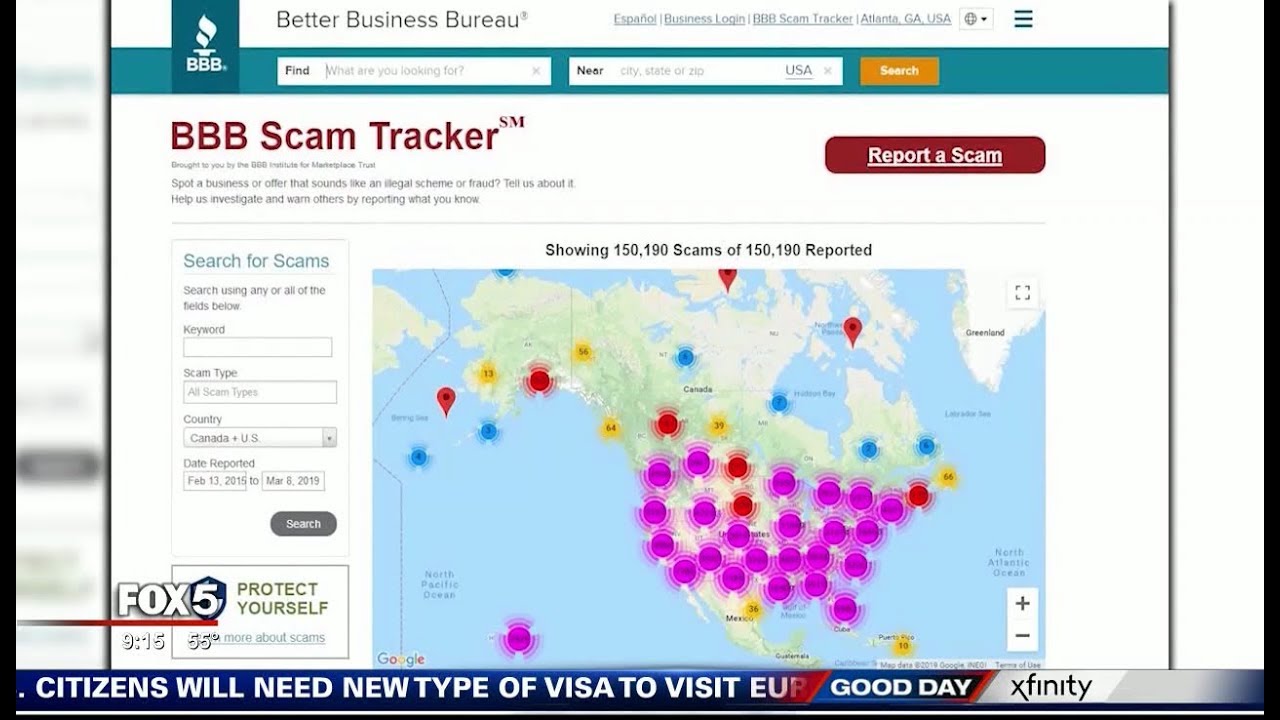Open the magenta cluster near Hawaii
The height and width of the screenshot is (720, 1280).
tap(518, 639)
